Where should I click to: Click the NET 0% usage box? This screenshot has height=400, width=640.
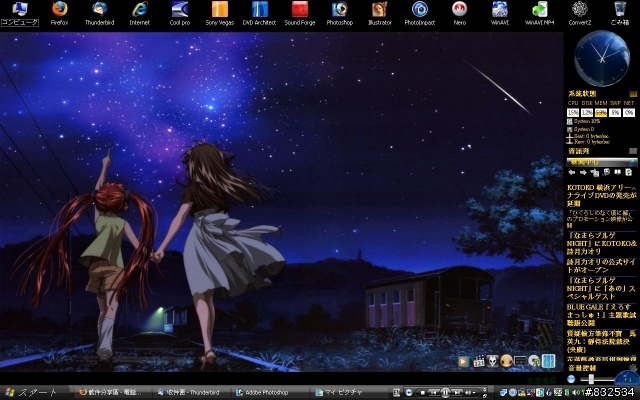(x=629, y=112)
